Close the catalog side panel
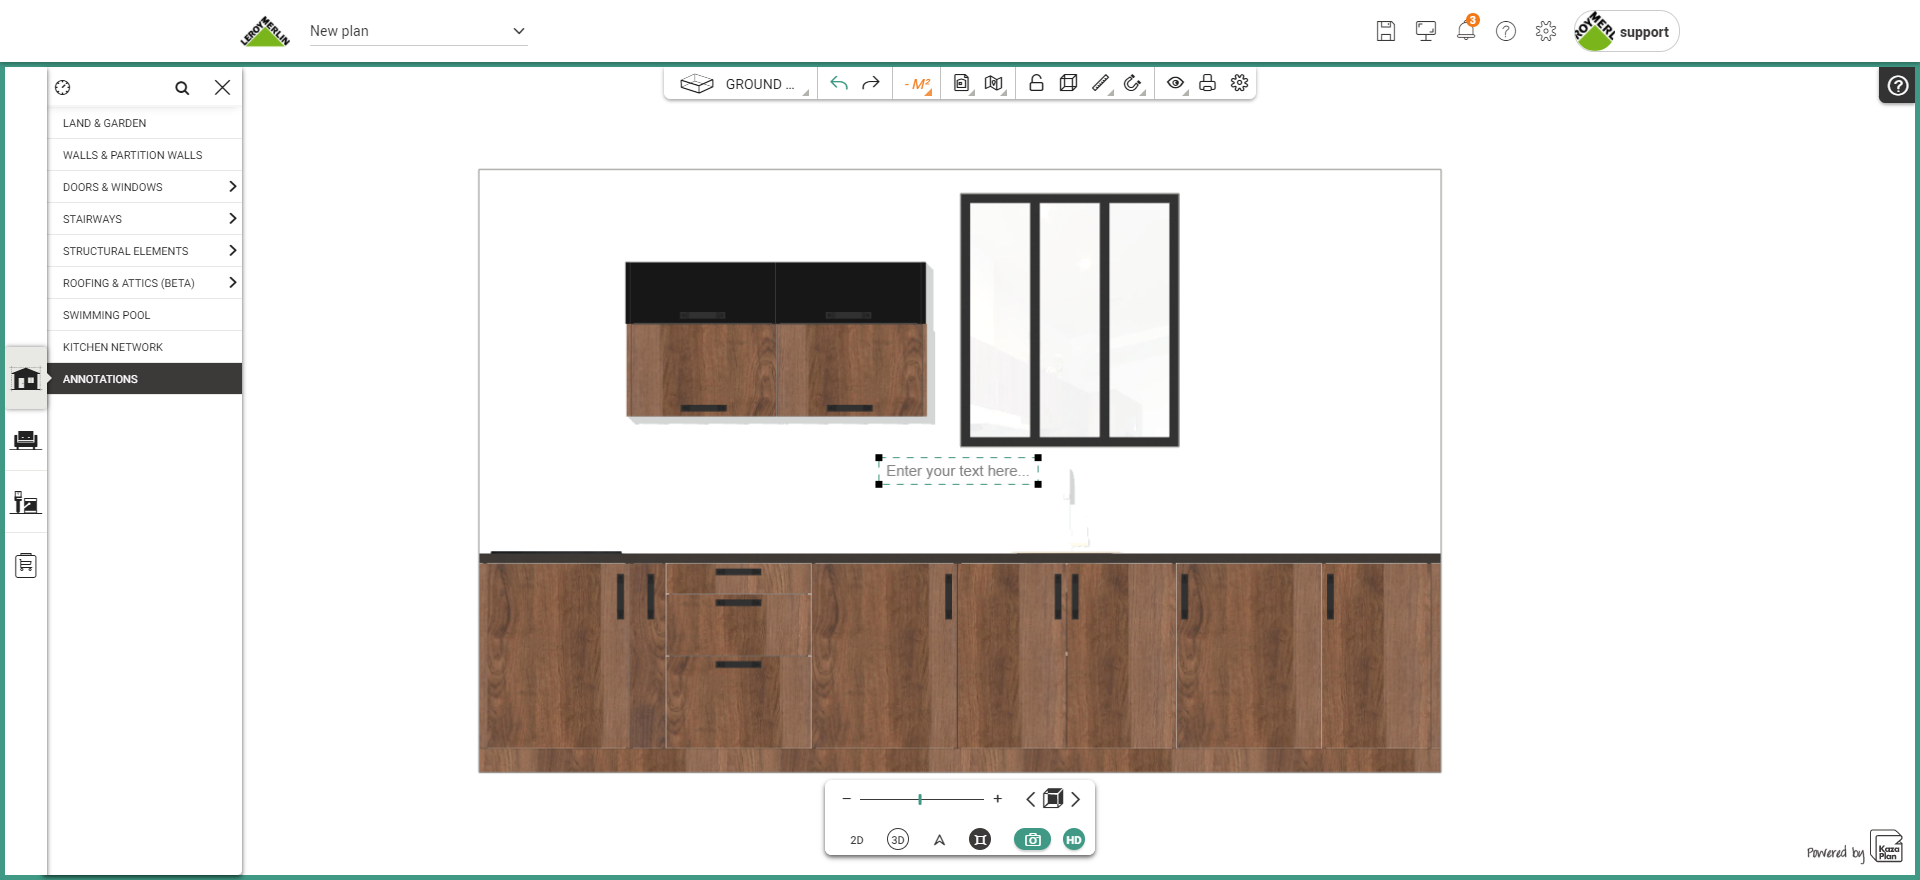Viewport: 1920px width, 880px height. [222, 88]
